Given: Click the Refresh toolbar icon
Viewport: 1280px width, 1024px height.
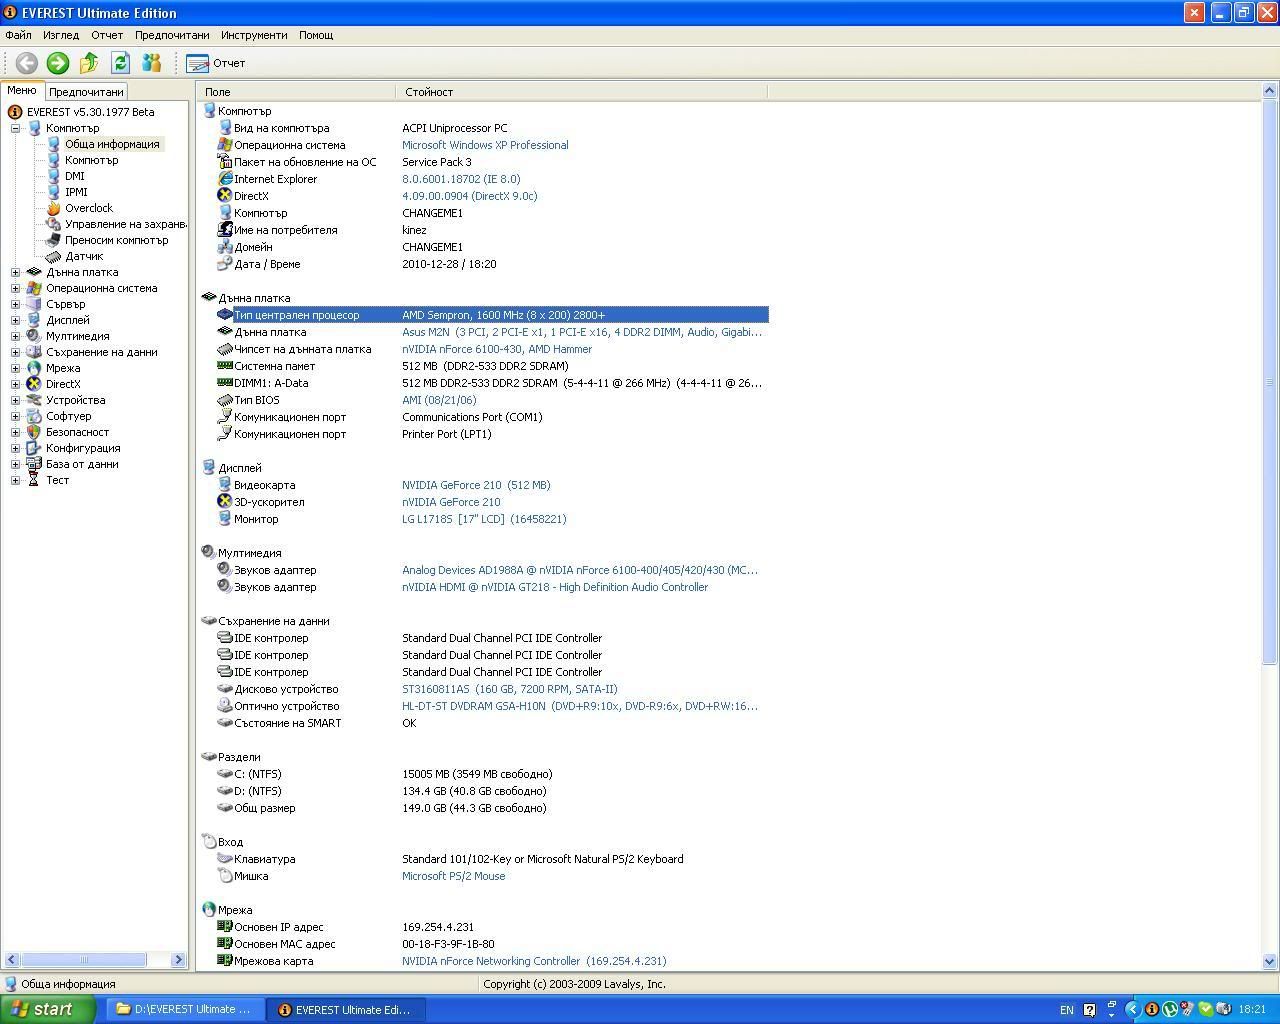Looking at the screenshot, I should coord(120,63).
